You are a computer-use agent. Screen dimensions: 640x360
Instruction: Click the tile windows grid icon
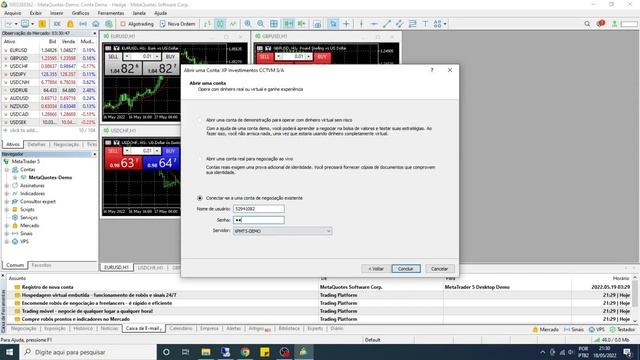coord(274,24)
